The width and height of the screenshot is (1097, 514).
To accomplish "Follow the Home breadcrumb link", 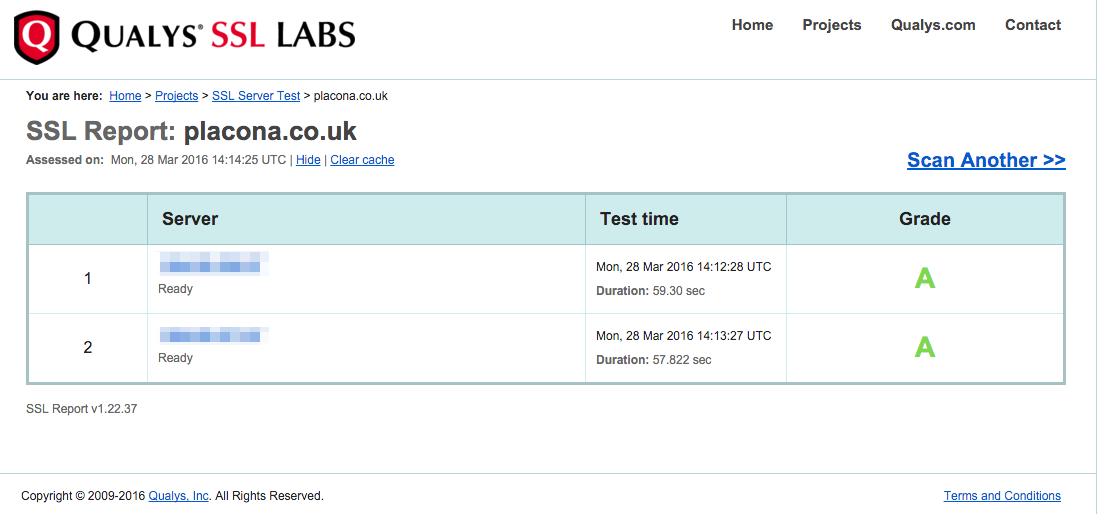I will coord(125,96).
